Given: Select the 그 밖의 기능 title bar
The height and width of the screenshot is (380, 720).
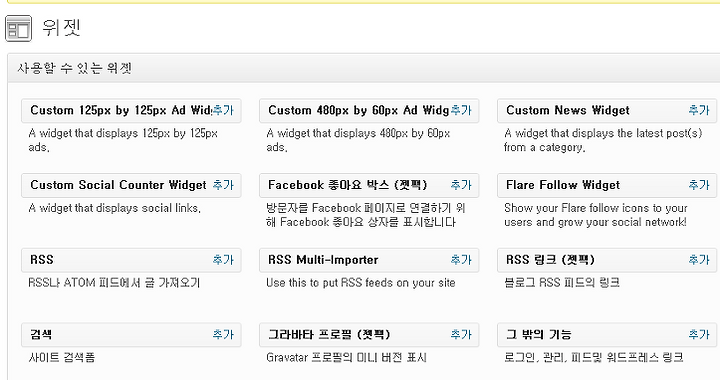Looking at the screenshot, I should pyautogui.click(x=607, y=335).
